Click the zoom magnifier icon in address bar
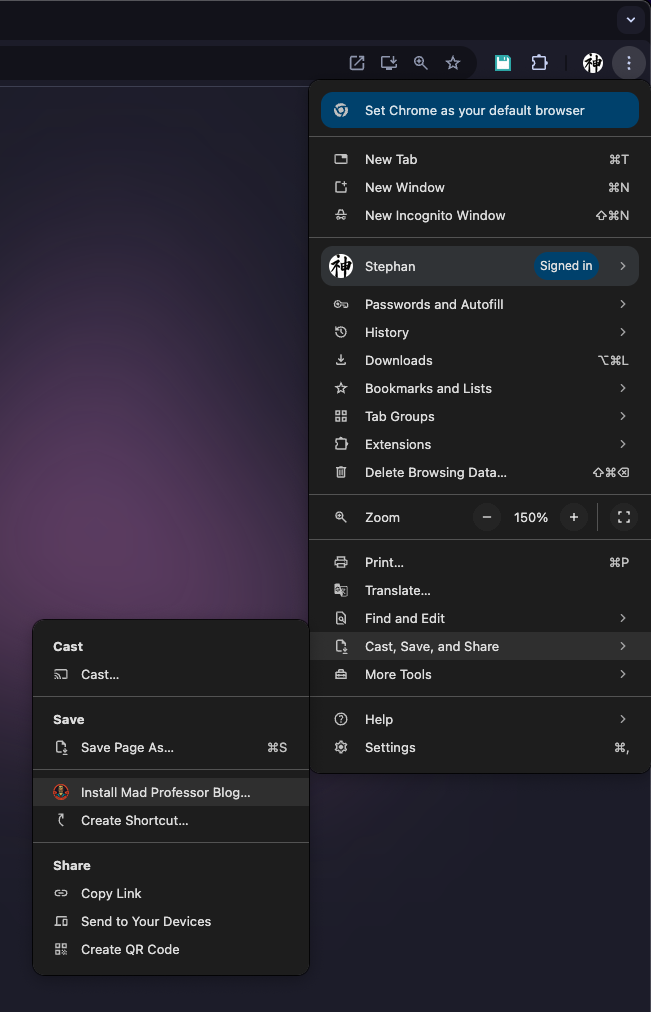This screenshot has height=1012, width=651. coord(421,63)
